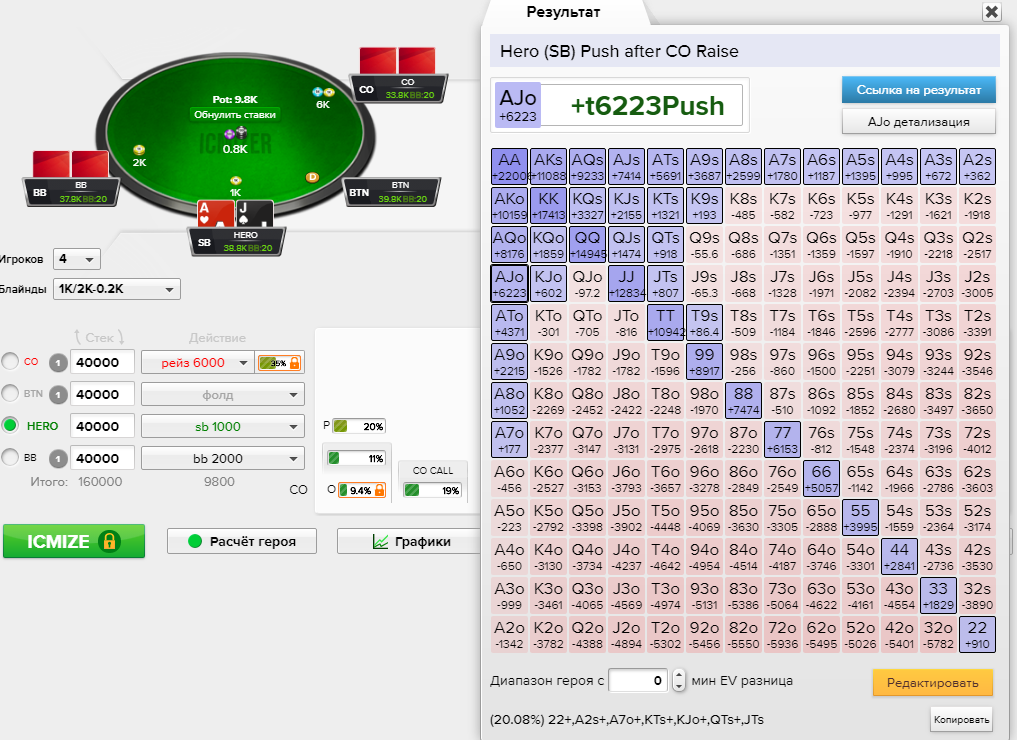Image resolution: width=1017 pixels, height=740 pixels.
Task: Click the lock on CO 35% range
Action: tap(294, 363)
